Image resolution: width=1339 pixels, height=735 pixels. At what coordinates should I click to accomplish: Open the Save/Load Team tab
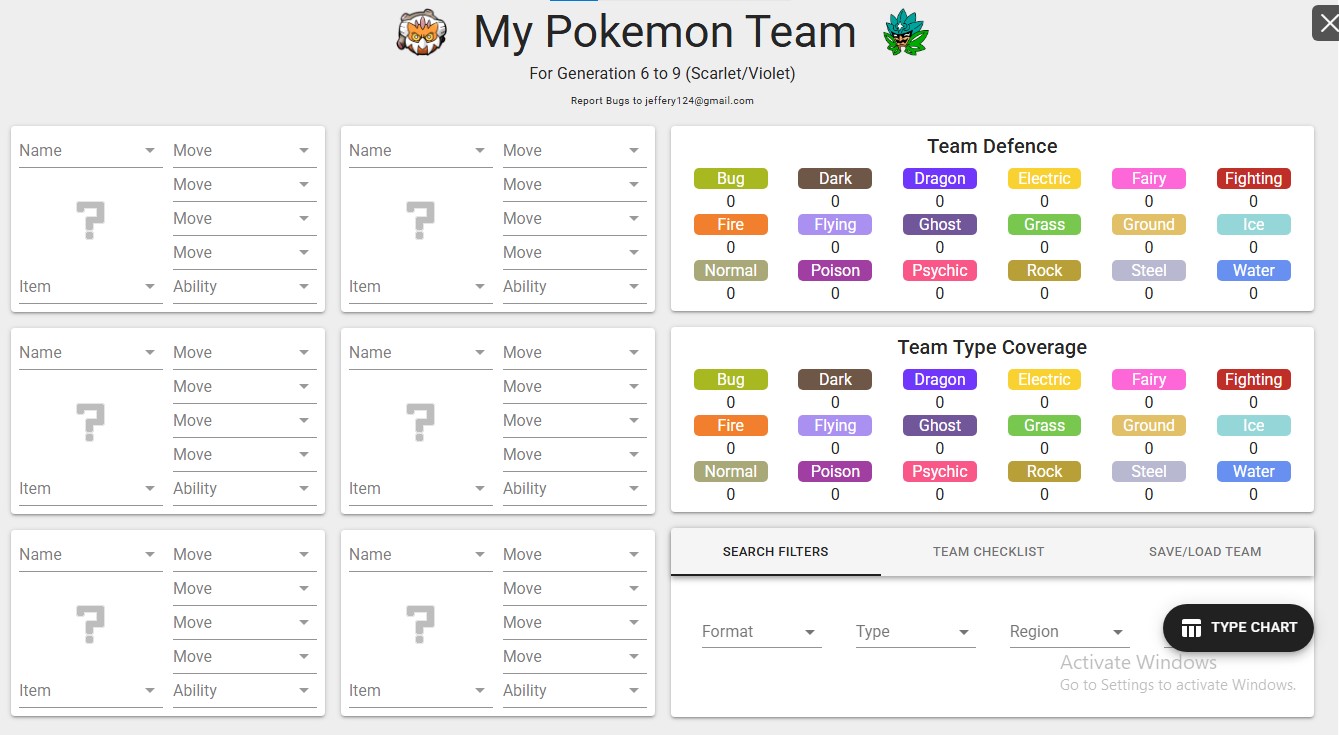1205,552
